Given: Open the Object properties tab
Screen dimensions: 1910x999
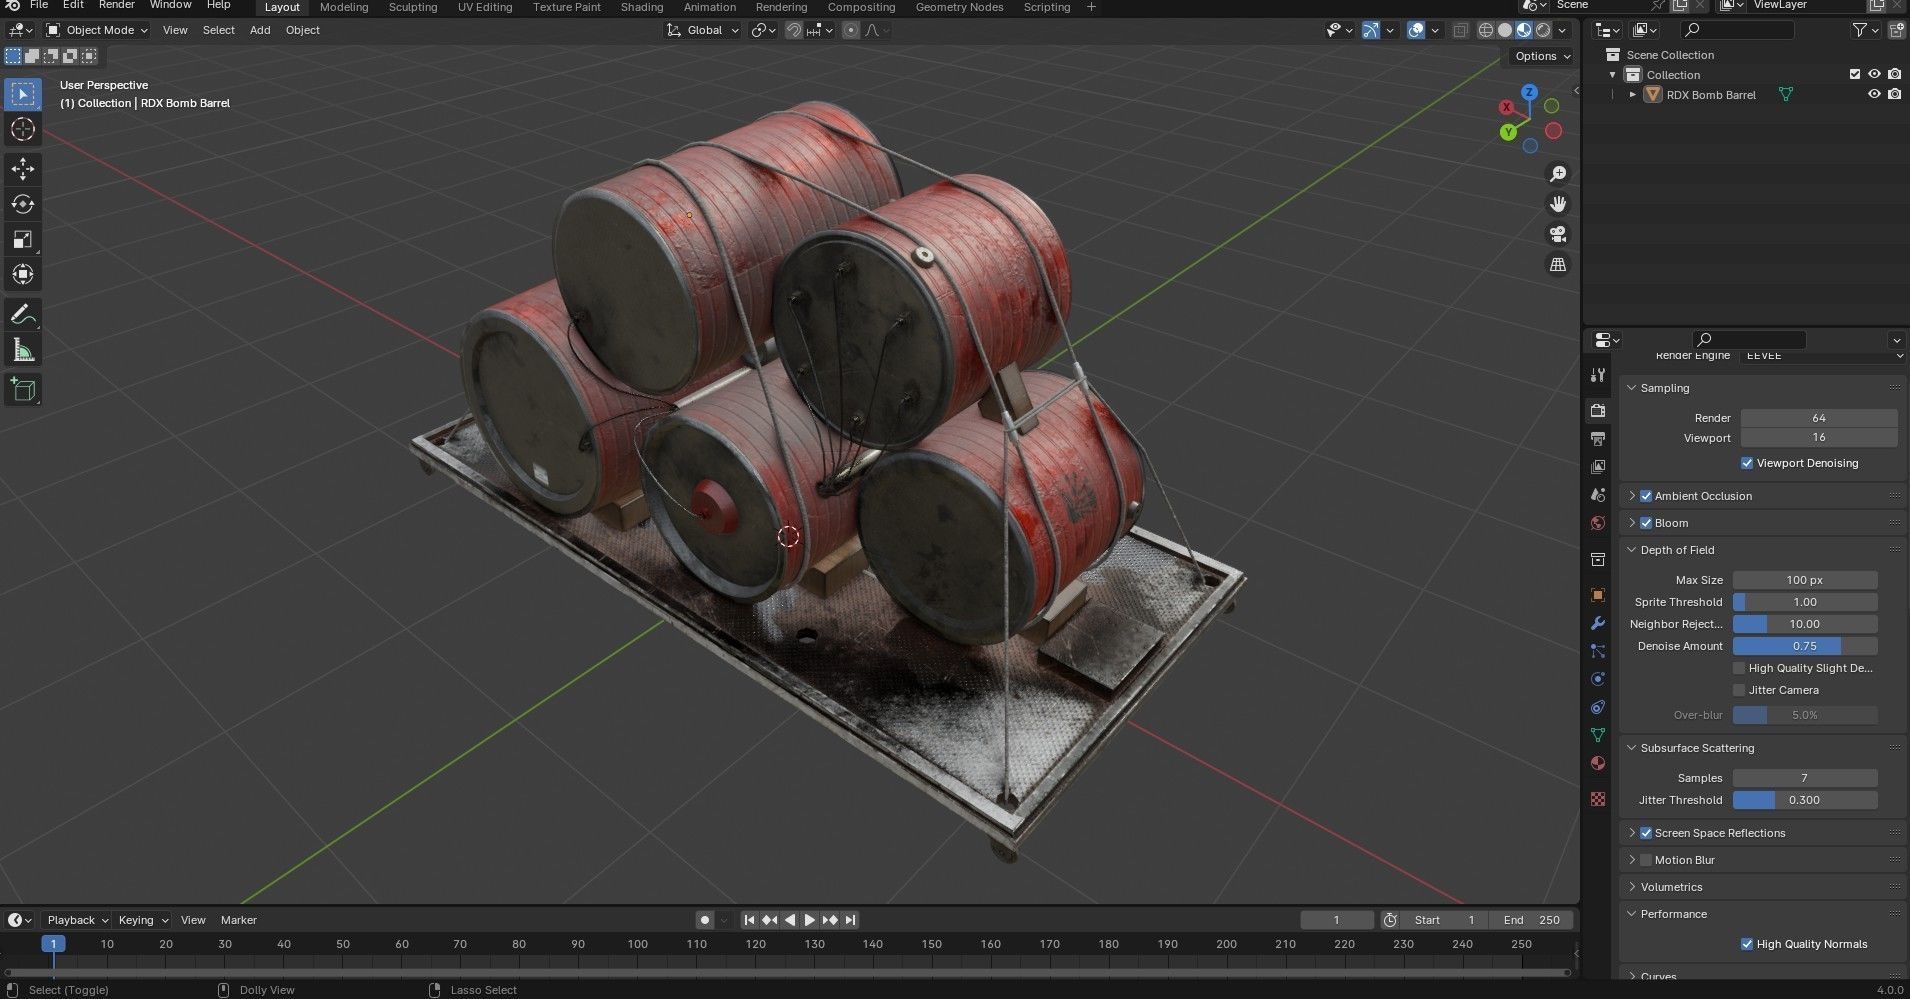Looking at the screenshot, I should click(x=1598, y=595).
